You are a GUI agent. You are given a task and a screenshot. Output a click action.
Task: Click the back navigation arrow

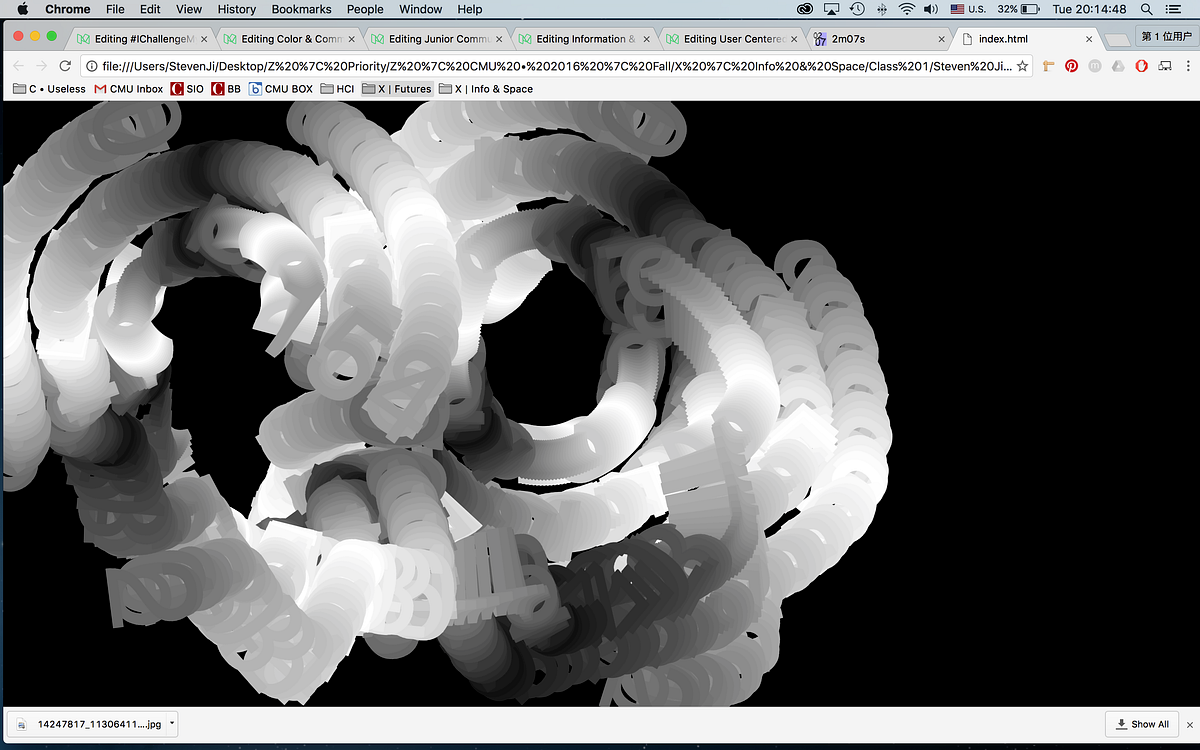point(18,66)
